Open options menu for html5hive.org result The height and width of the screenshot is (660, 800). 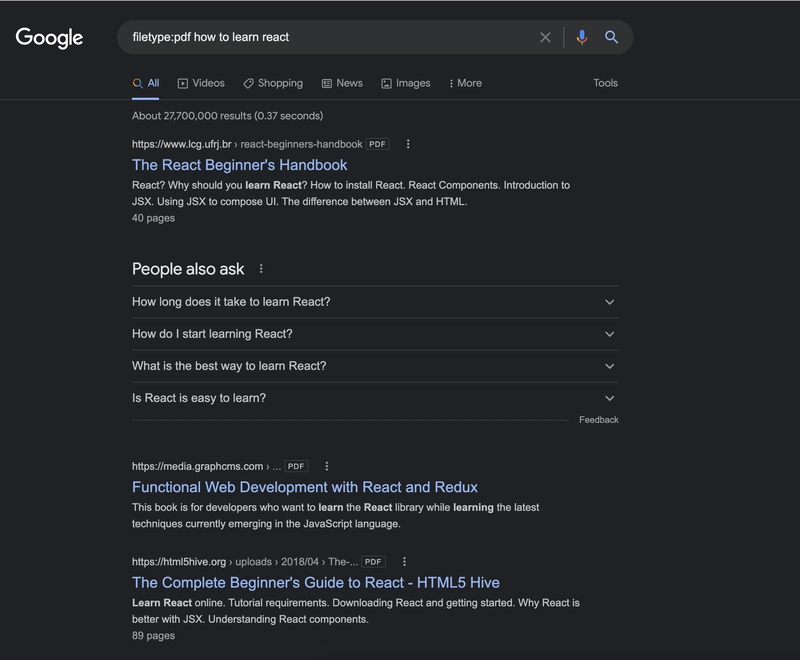point(404,562)
